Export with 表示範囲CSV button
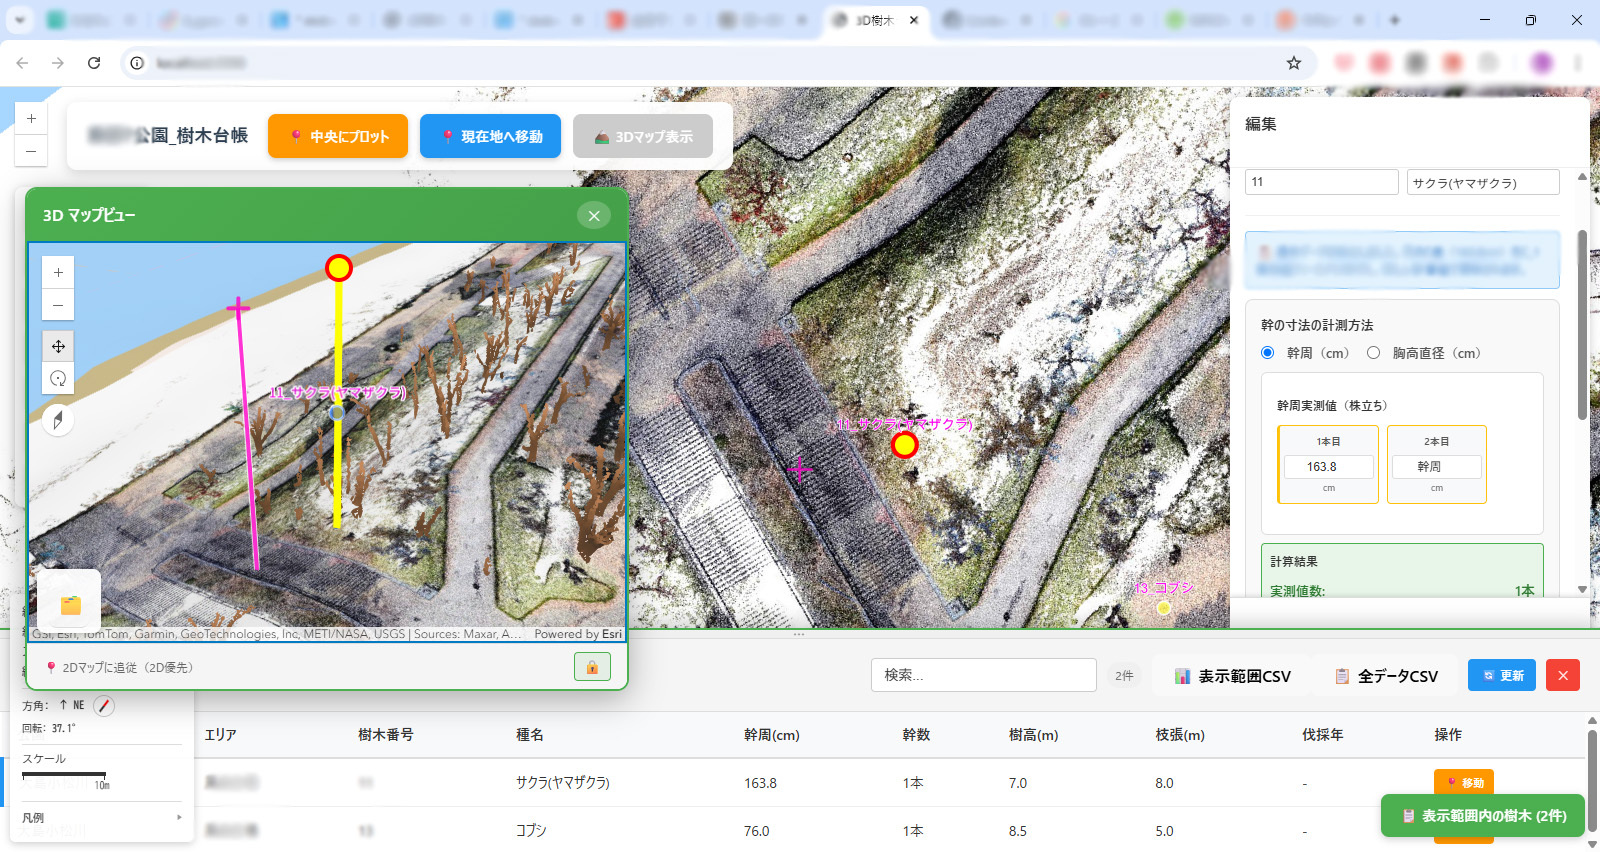The image size is (1600, 852). click(x=1232, y=676)
